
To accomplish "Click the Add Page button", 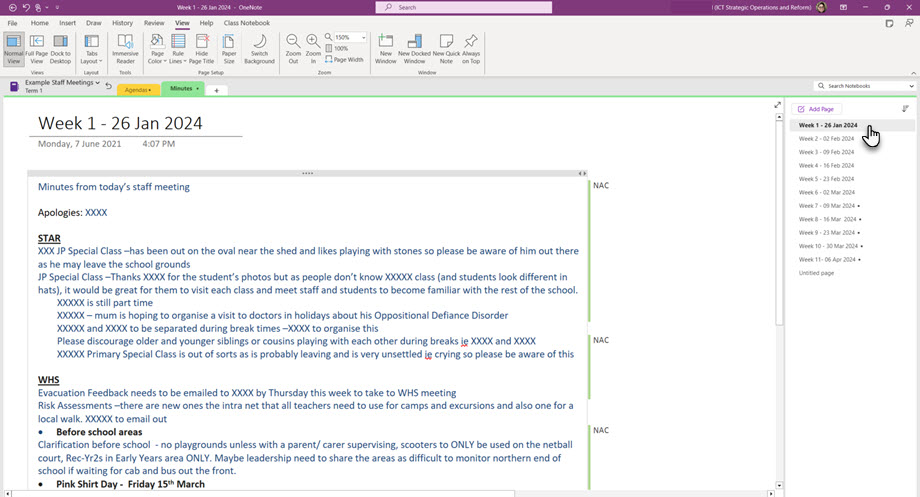I will point(816,109).
